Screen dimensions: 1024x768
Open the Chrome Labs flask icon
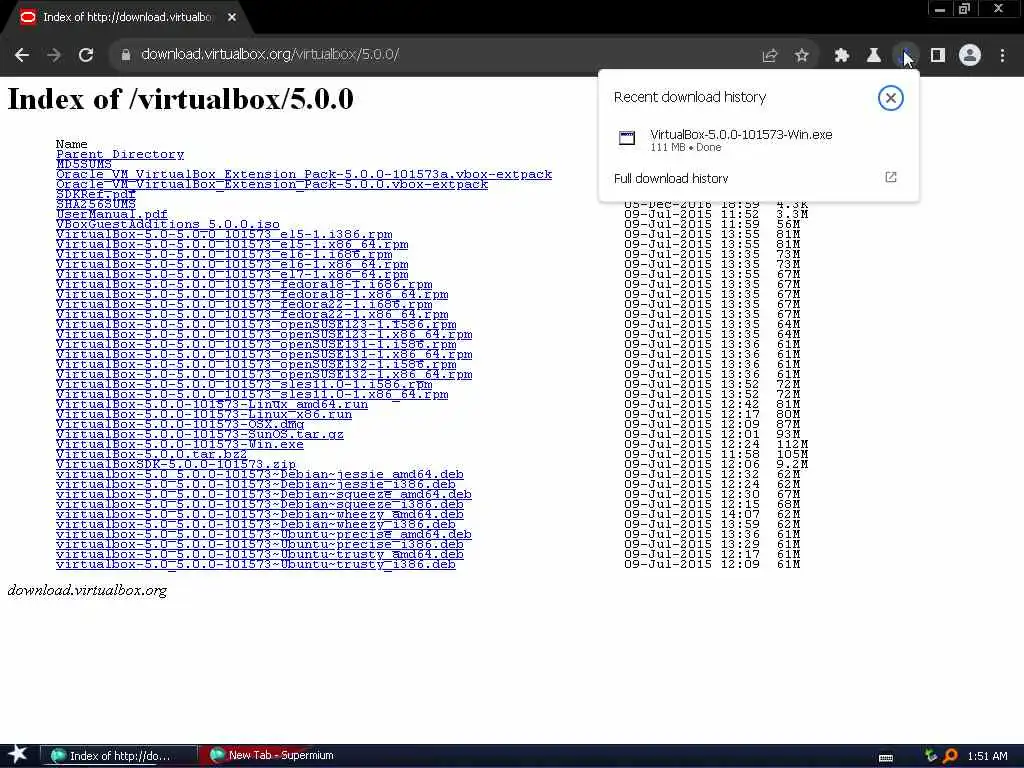[x=874, y=56]
